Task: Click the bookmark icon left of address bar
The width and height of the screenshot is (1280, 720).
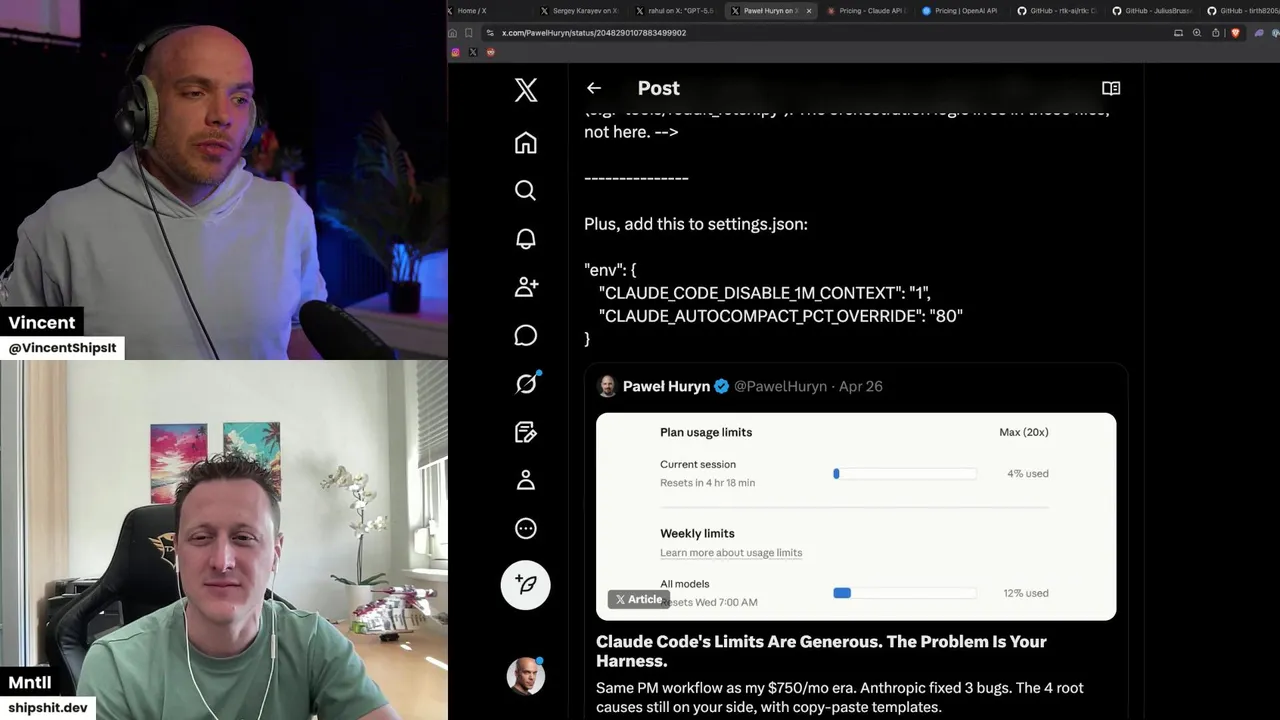Action: pos(468,33)
